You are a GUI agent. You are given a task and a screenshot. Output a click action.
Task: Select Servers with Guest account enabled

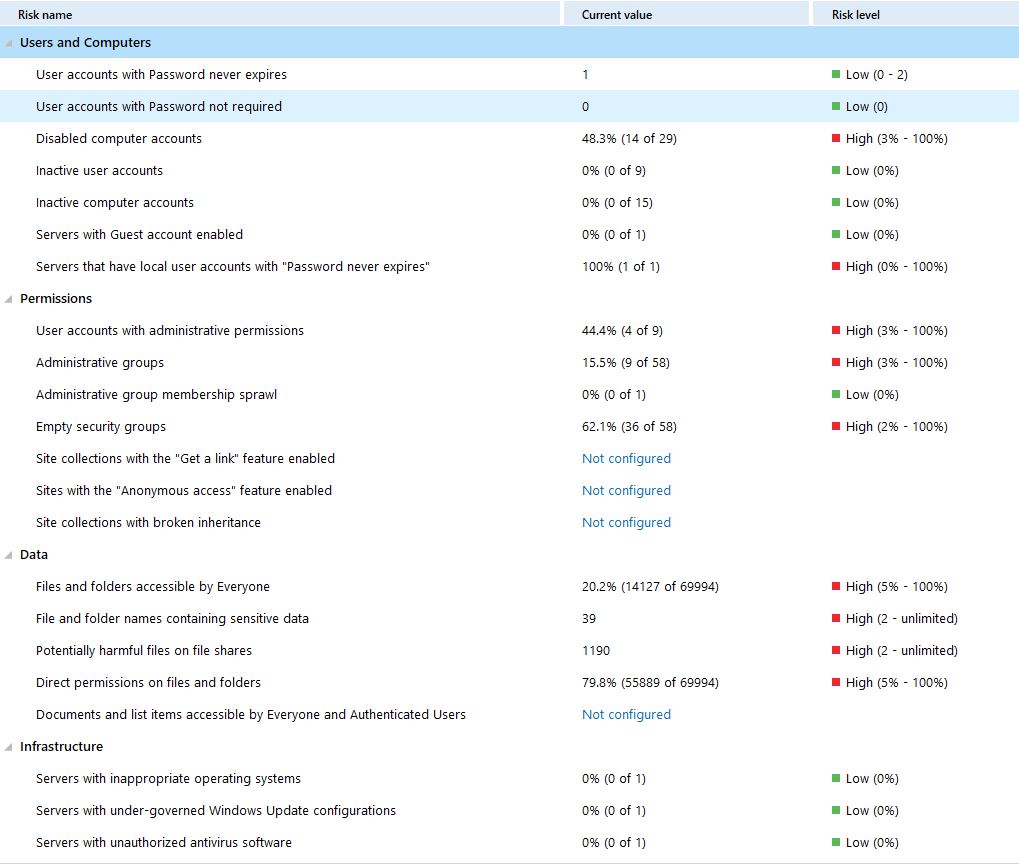[510, 235]
